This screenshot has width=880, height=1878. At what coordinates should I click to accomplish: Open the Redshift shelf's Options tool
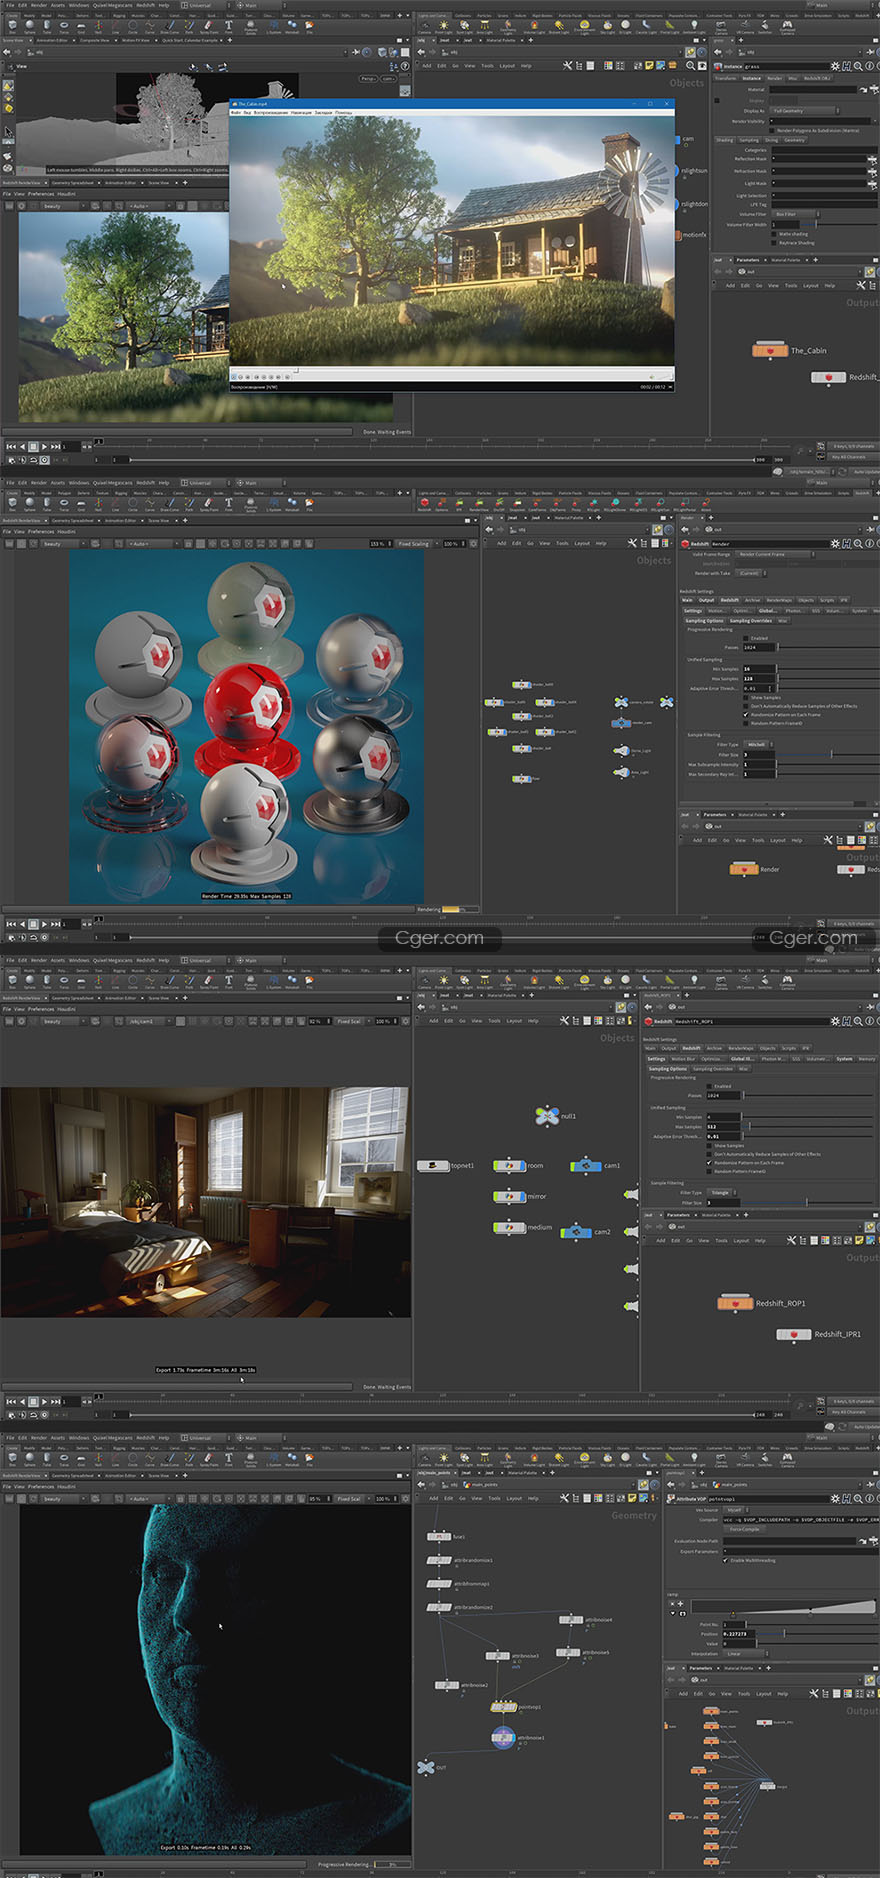[442, 504]
